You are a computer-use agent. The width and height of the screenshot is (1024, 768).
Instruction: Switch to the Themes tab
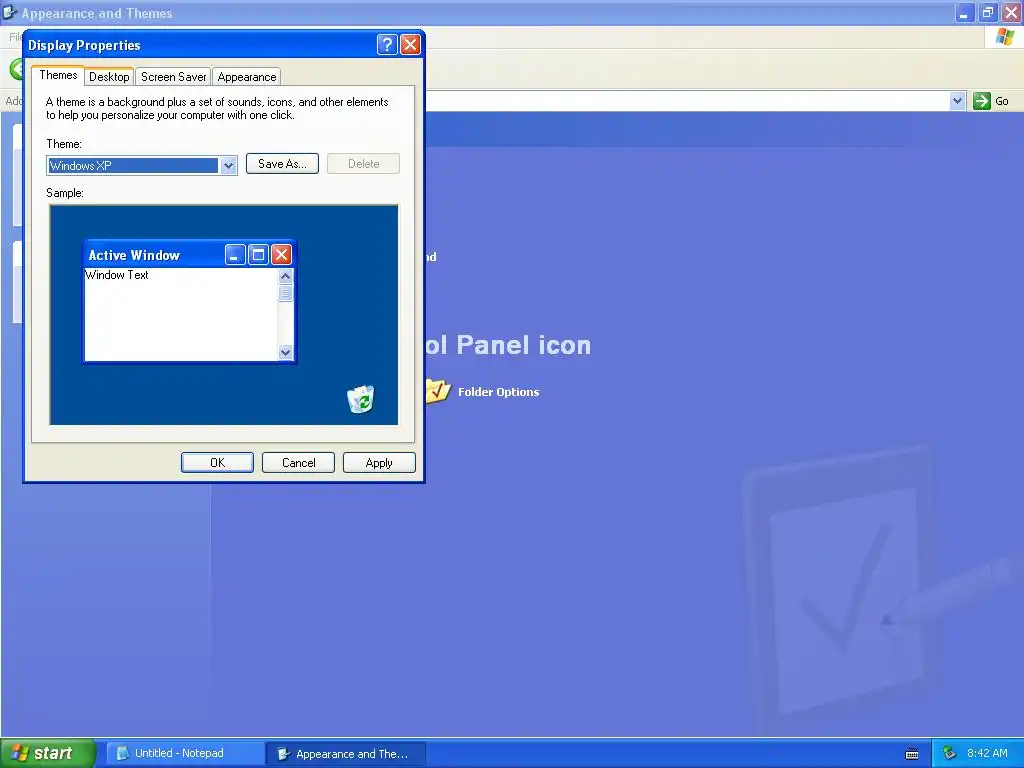(58, 75)
